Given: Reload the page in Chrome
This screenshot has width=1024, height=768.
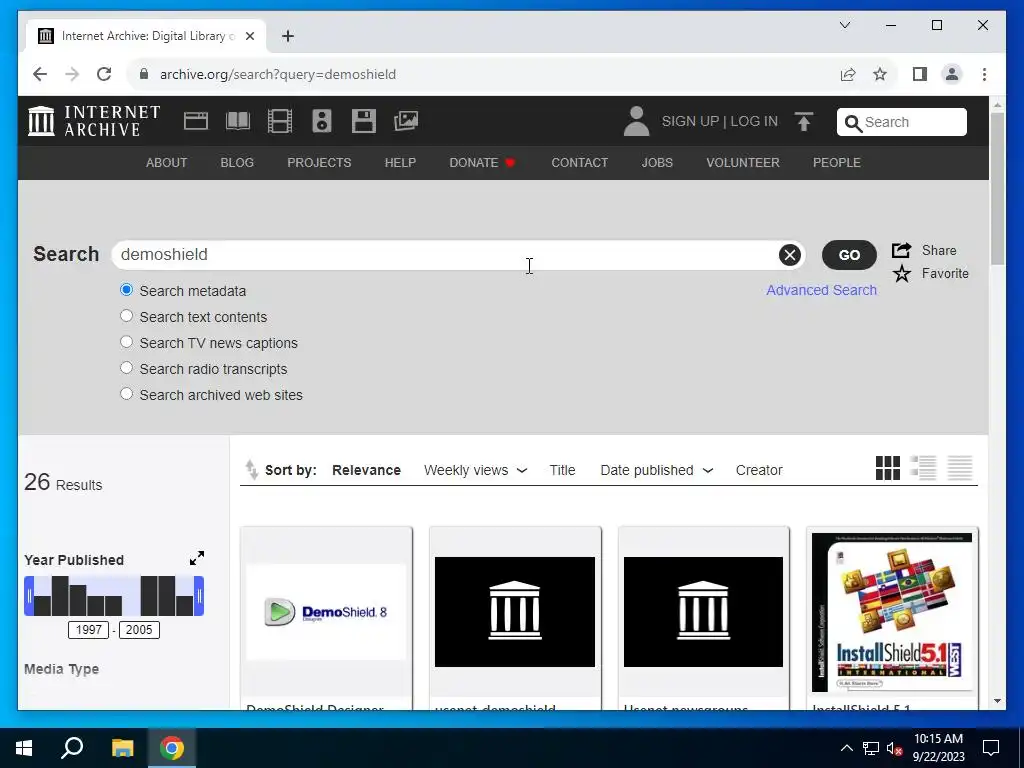Looking at the screenshot, I should (x=104, y=74).
